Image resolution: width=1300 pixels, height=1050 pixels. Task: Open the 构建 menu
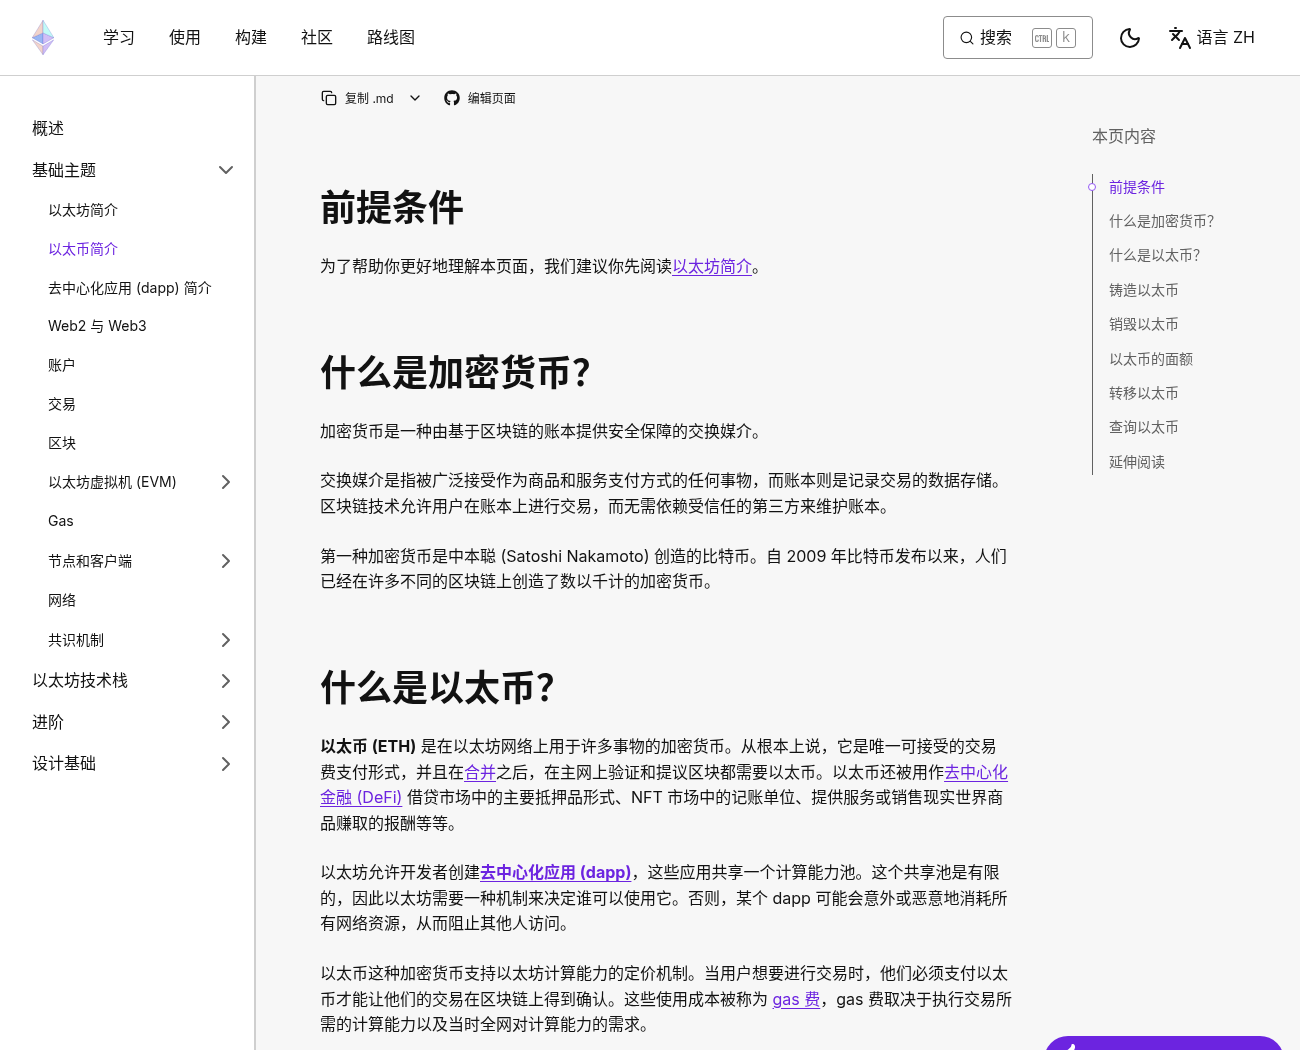click(251, 38)
